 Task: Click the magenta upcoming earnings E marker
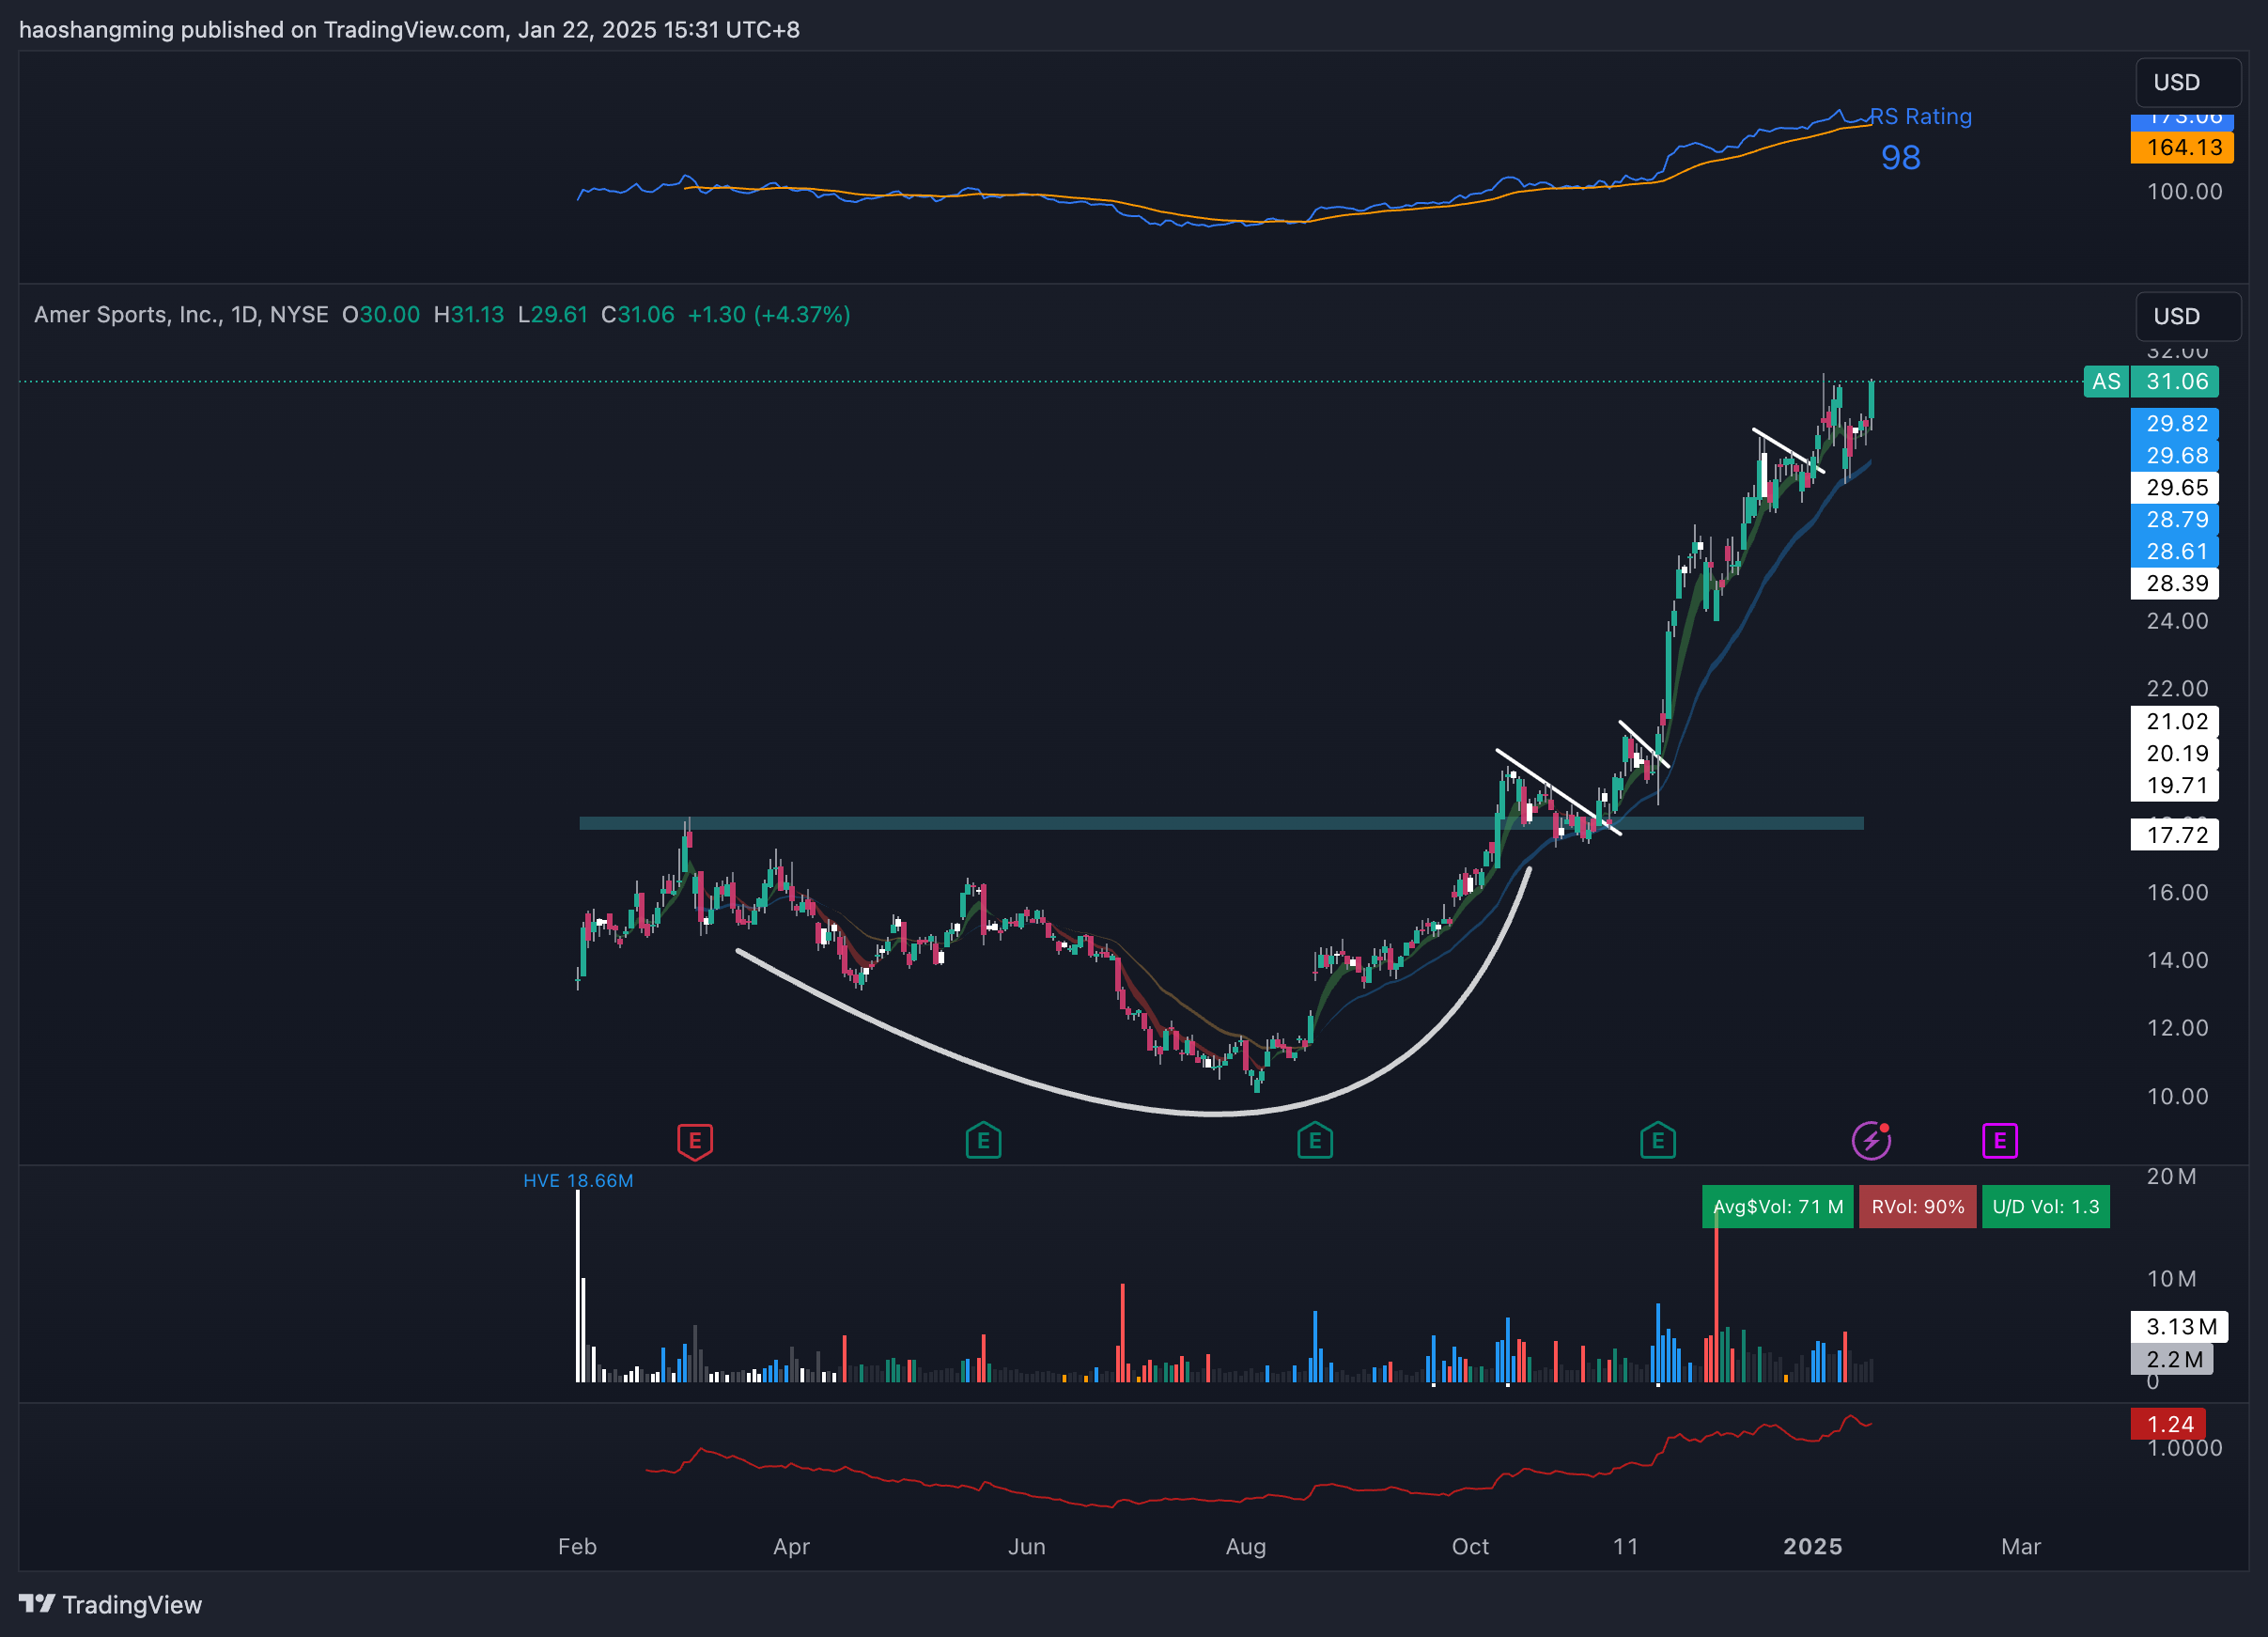(x=1999, y=1141)
